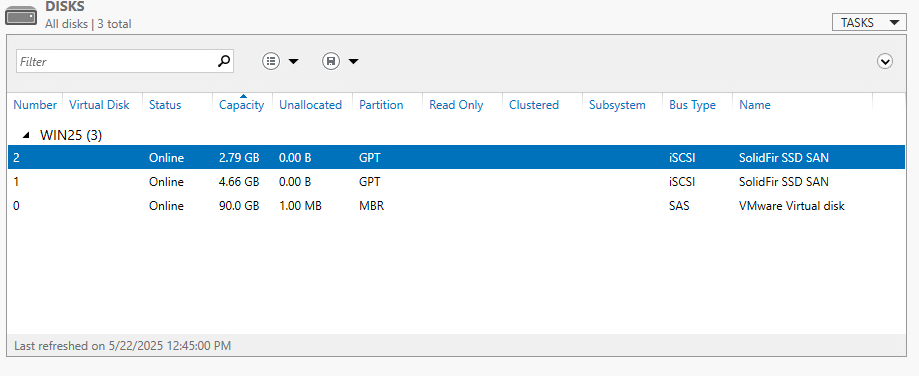Click the MBR partition cell
This screenshot has width=919, height=376.
click(x=372, y=206)
